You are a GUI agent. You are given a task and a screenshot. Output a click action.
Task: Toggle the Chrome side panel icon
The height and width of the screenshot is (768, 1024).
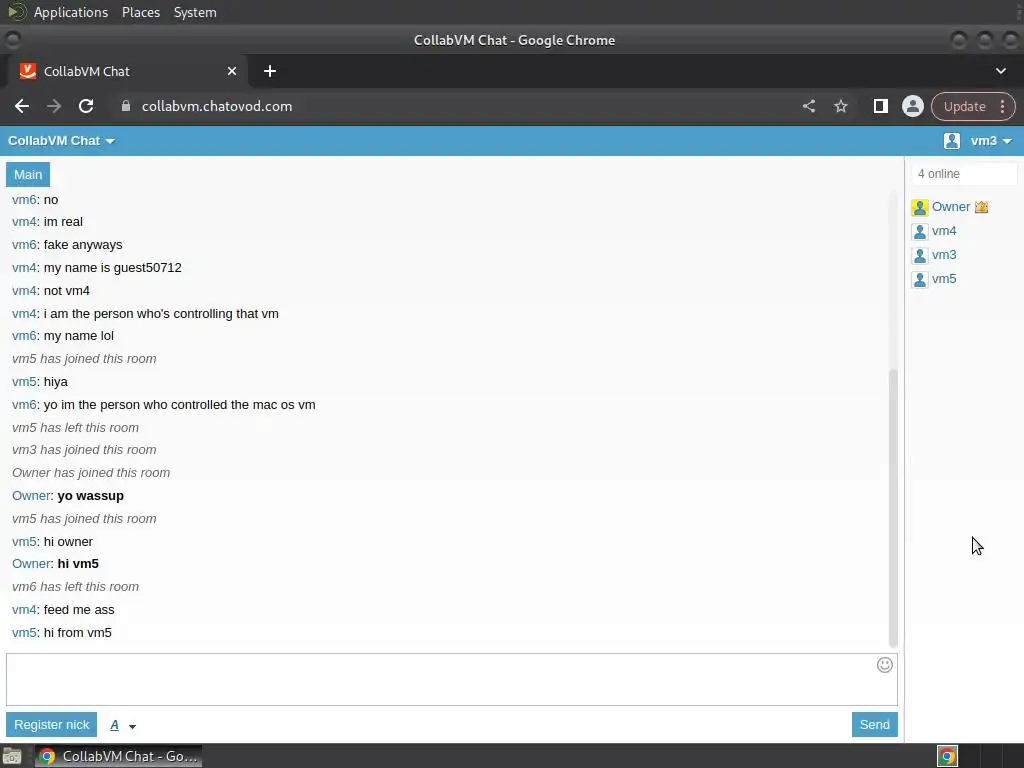click(880, 106)
